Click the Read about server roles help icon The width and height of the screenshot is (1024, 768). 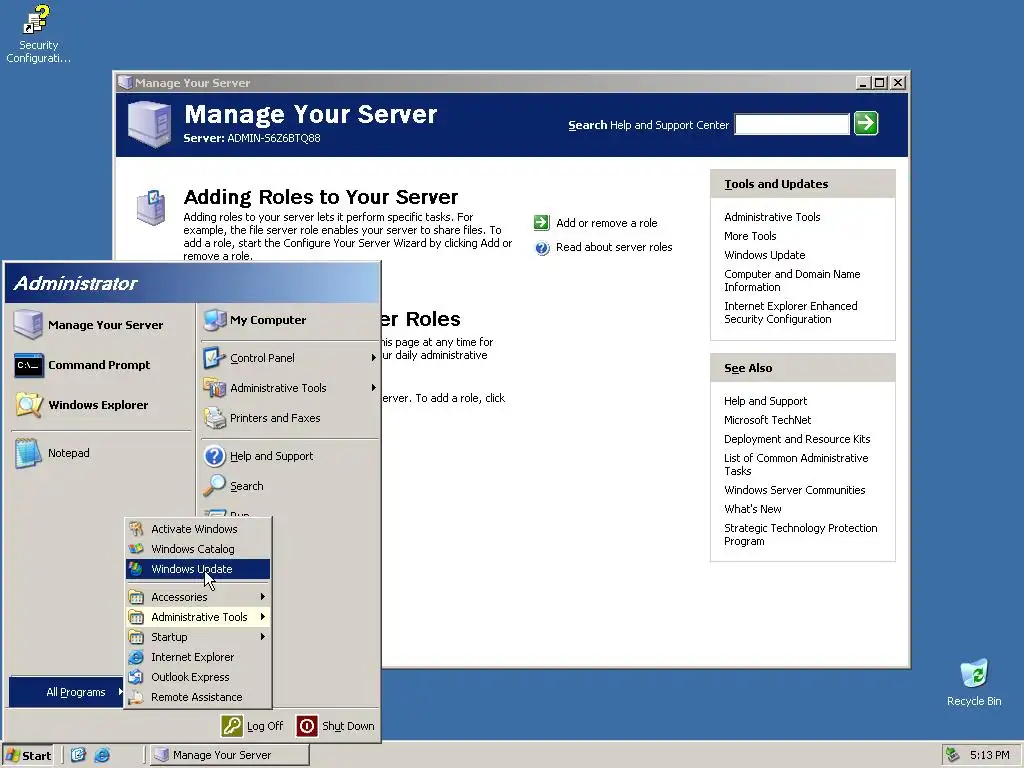(542, 248)
